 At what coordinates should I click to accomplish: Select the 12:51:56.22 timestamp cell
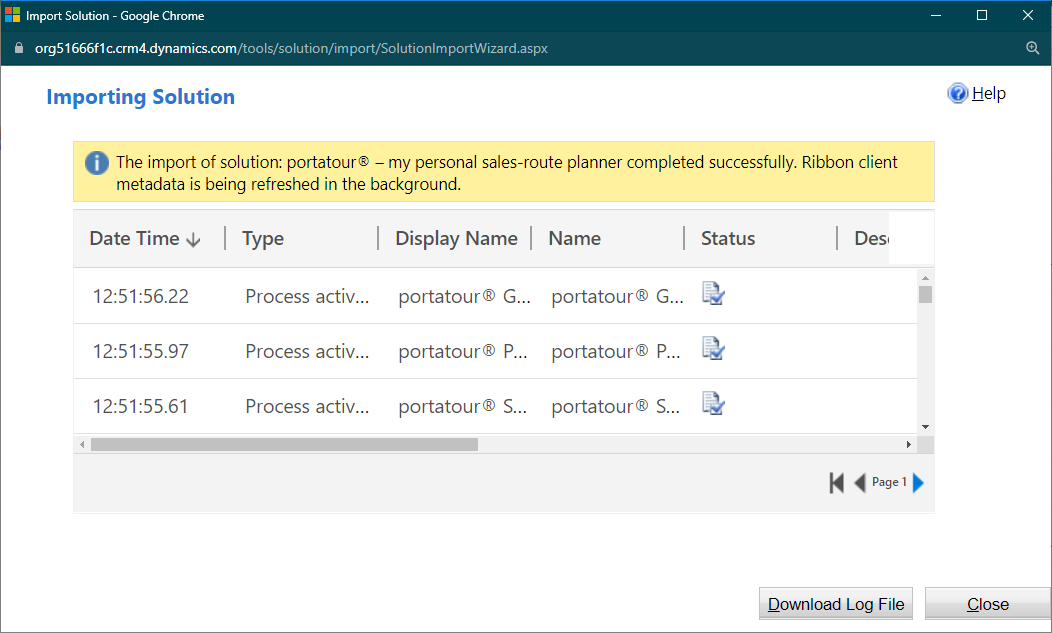point(141,296)
